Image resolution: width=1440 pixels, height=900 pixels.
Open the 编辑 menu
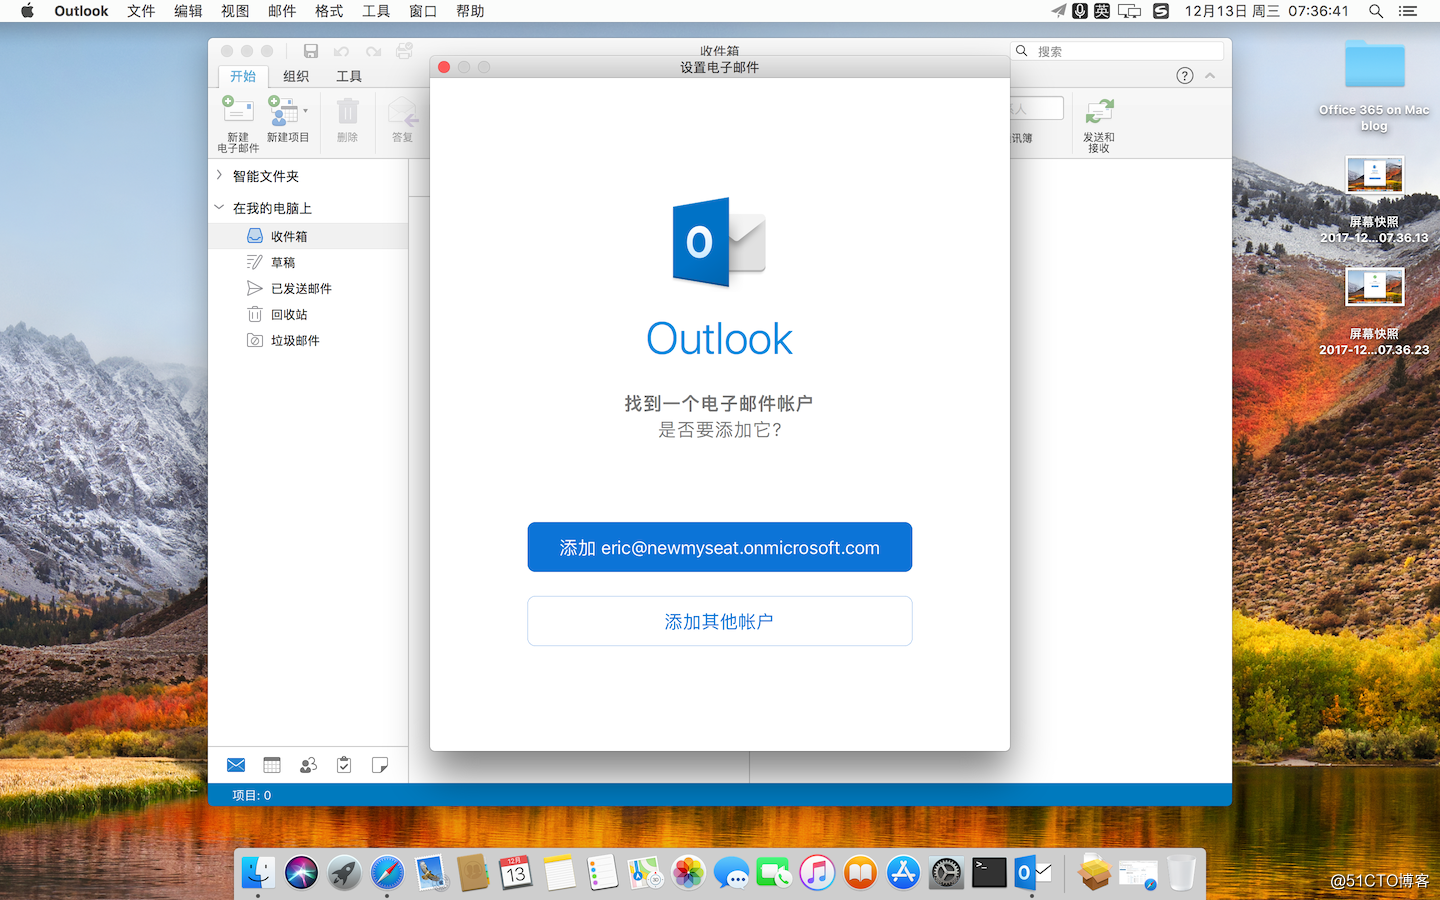pos(188,11)
